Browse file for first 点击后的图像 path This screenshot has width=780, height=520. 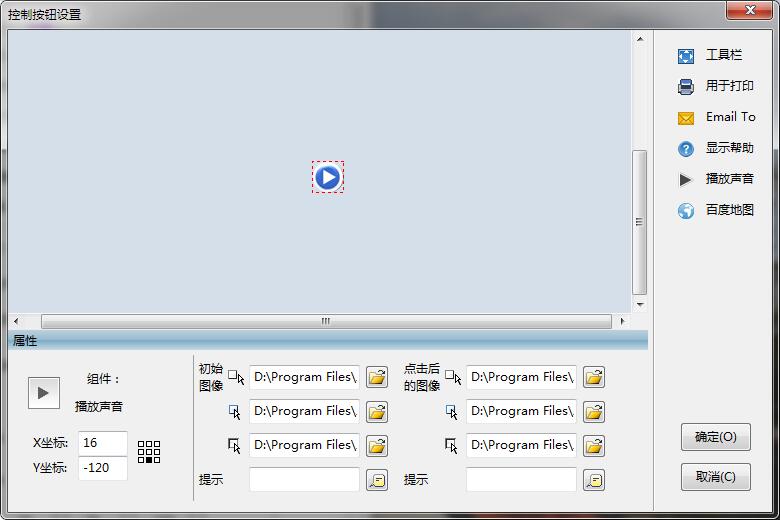pos(594,377)
